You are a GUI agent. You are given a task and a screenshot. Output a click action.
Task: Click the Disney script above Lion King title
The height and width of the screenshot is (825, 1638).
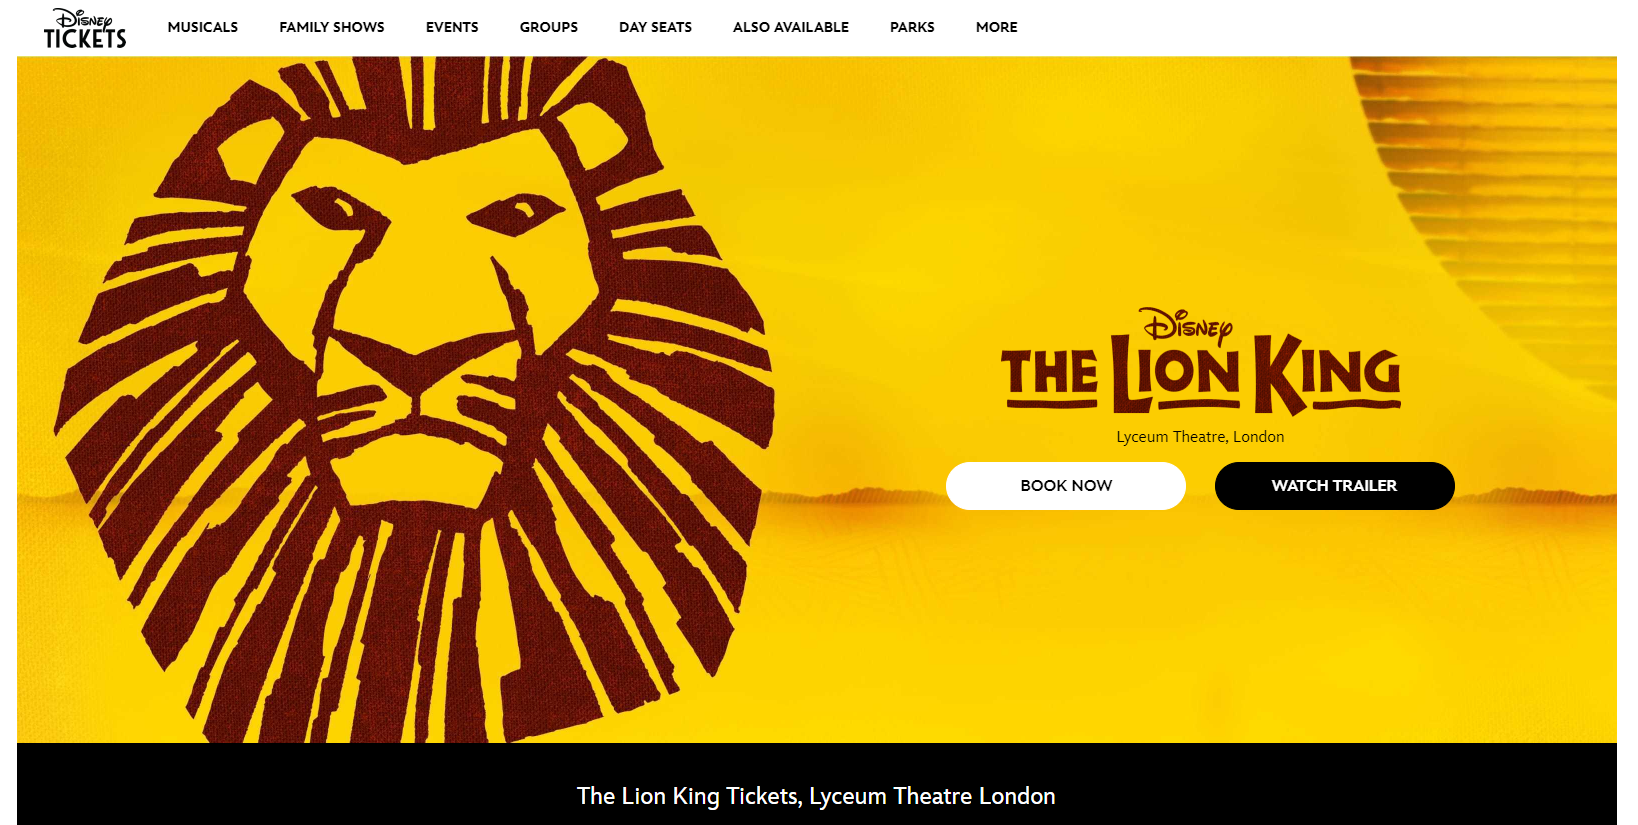(x=1187, y=326)
